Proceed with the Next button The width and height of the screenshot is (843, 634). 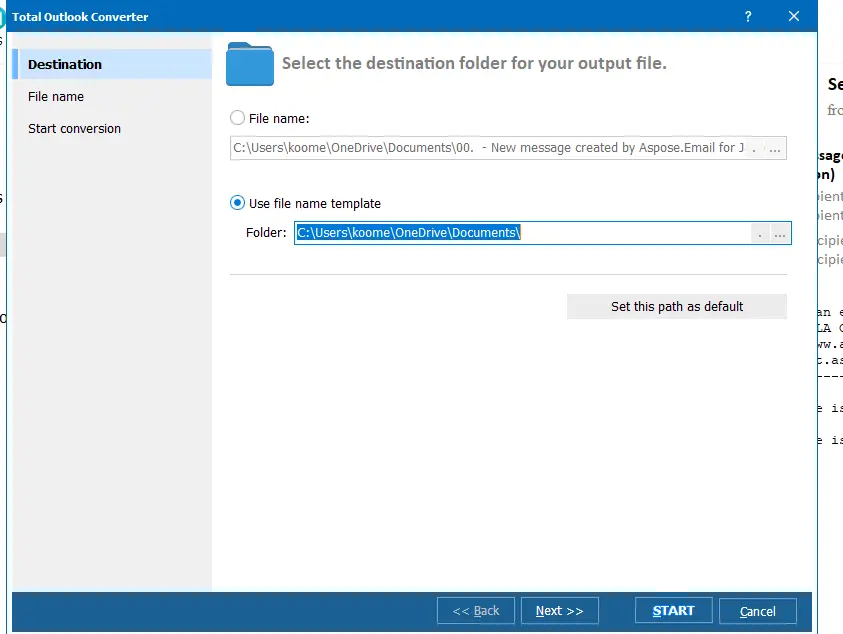coord(560,611)
